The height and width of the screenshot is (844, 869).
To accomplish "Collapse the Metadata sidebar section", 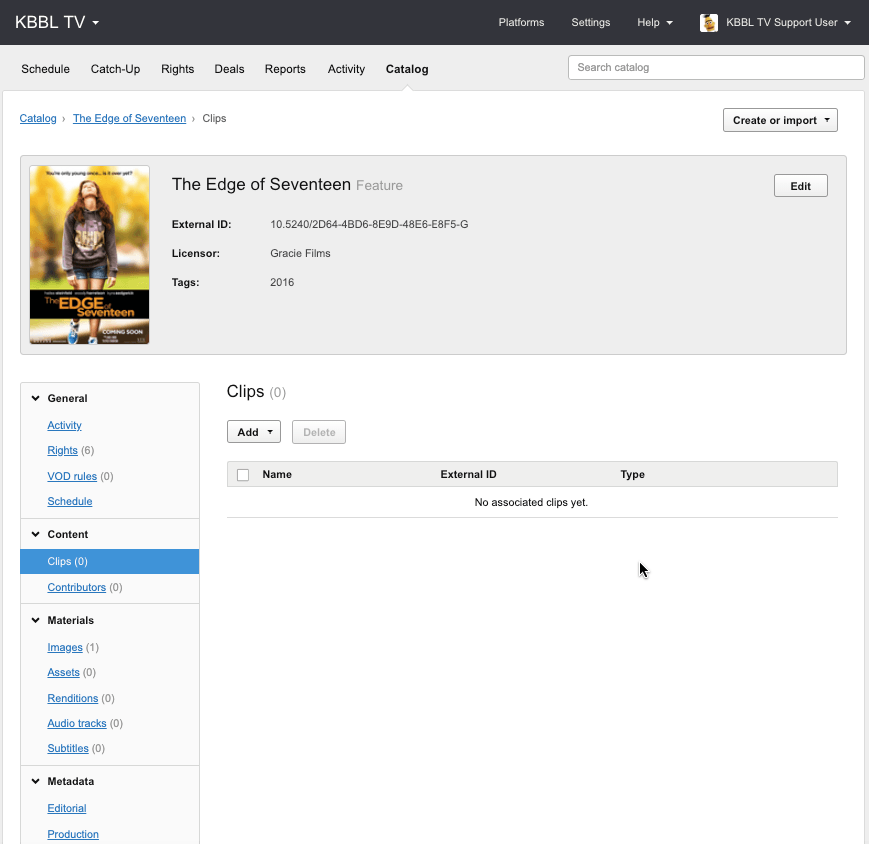I will tap(35, 781).
